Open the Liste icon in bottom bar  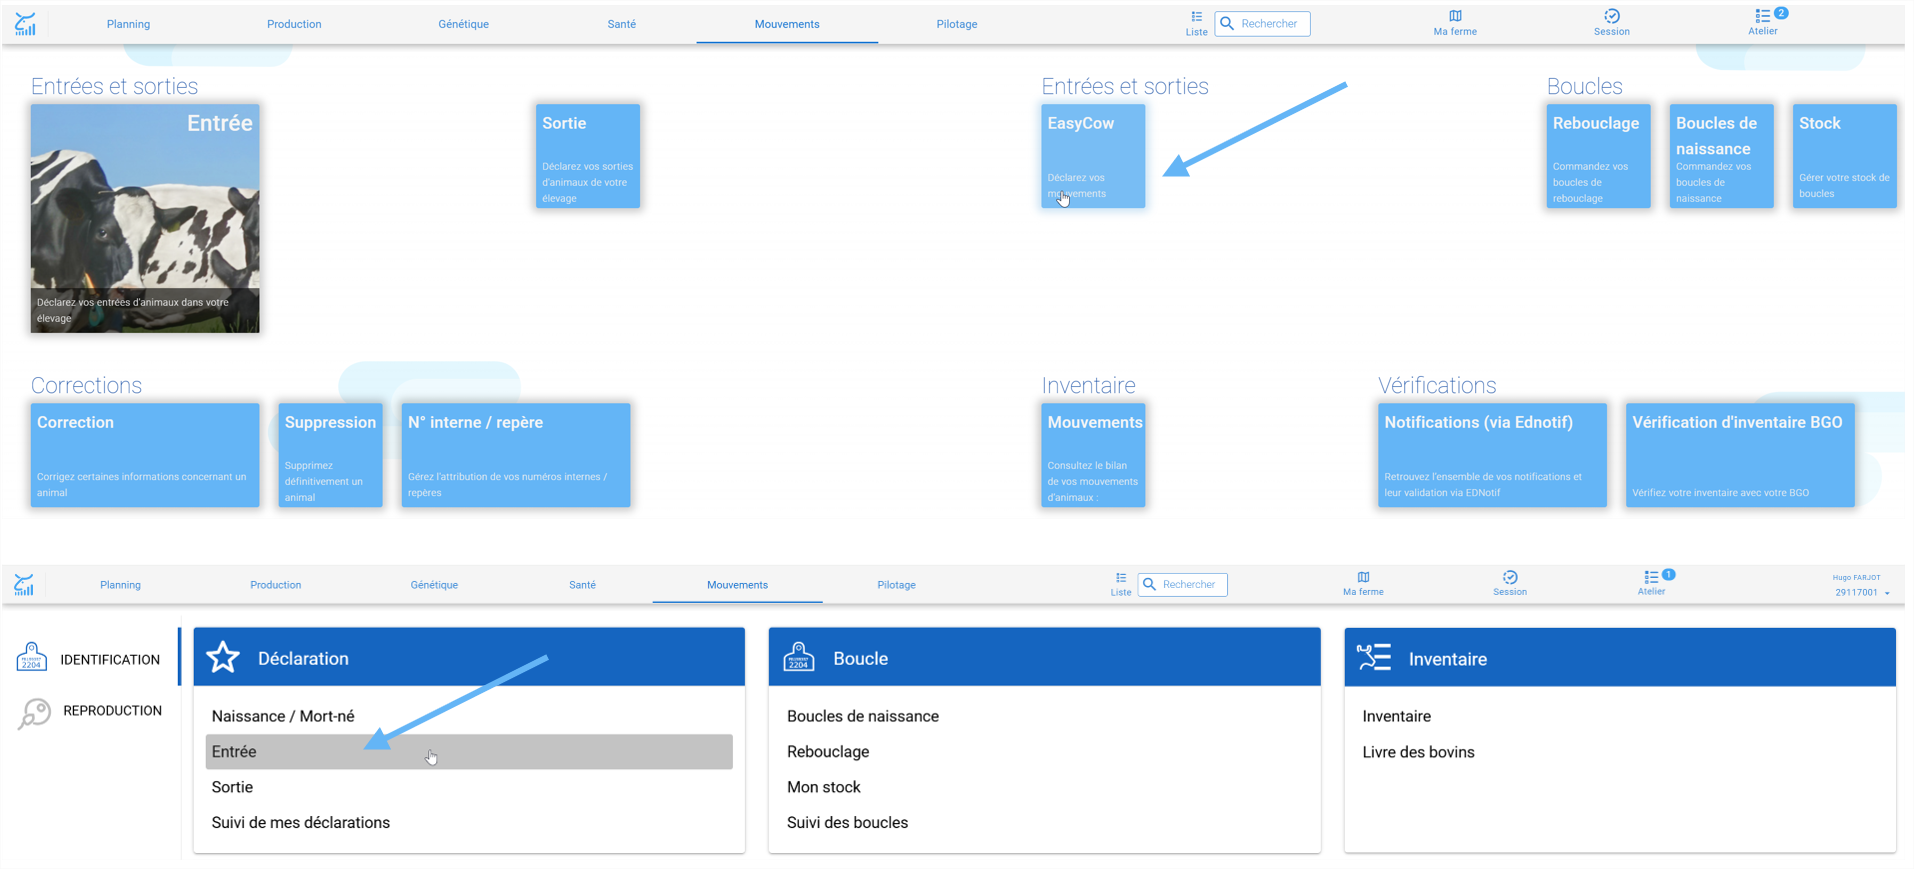tap(1121, 584)
